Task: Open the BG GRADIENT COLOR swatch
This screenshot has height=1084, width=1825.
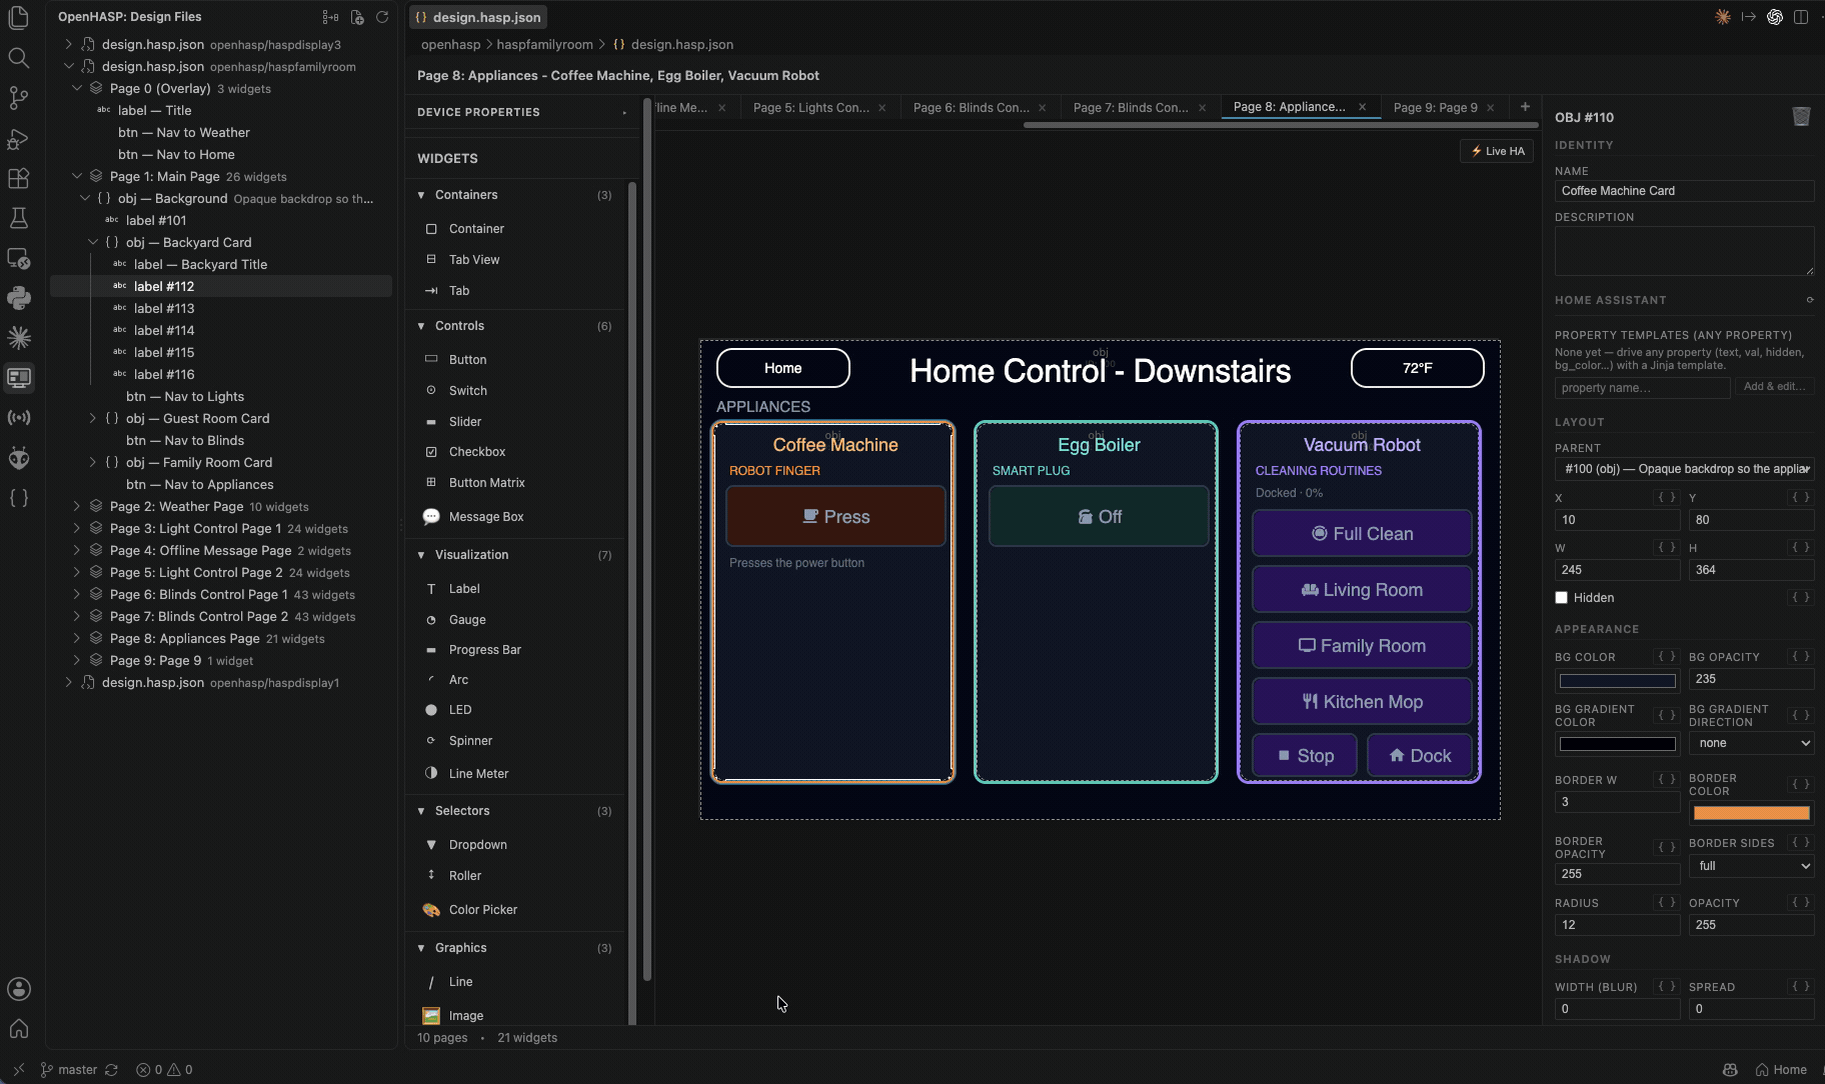Action: point(1617,744)
